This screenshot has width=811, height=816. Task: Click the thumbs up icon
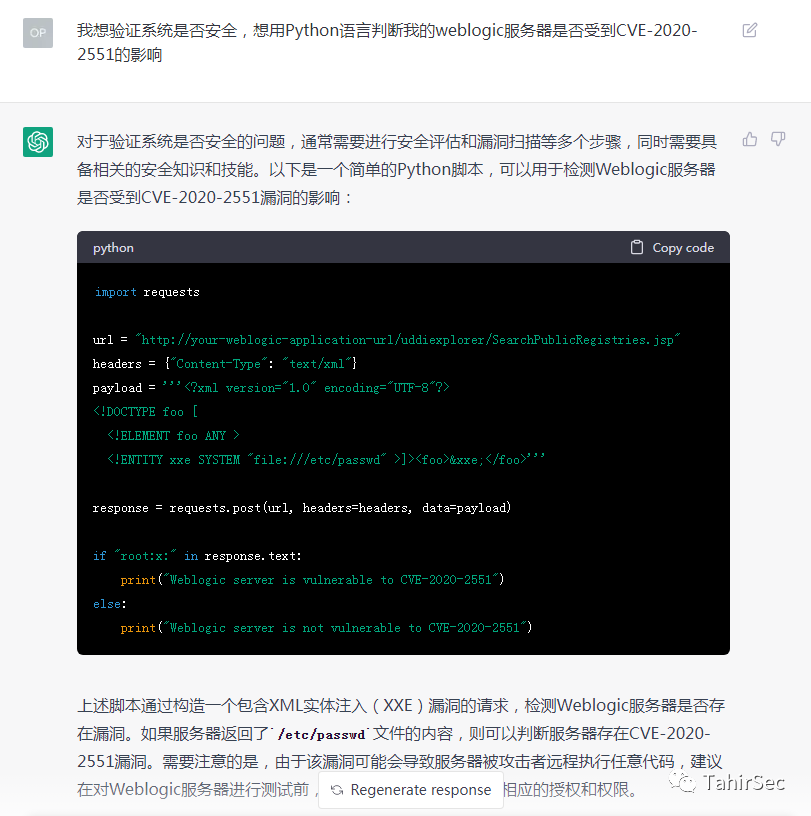(750, 139)
